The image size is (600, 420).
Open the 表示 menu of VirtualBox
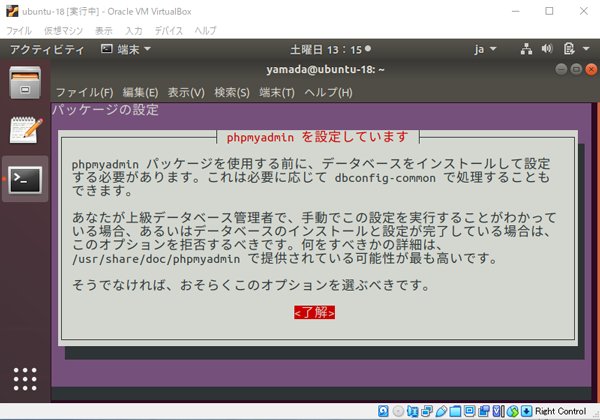(x=104, y=31)
